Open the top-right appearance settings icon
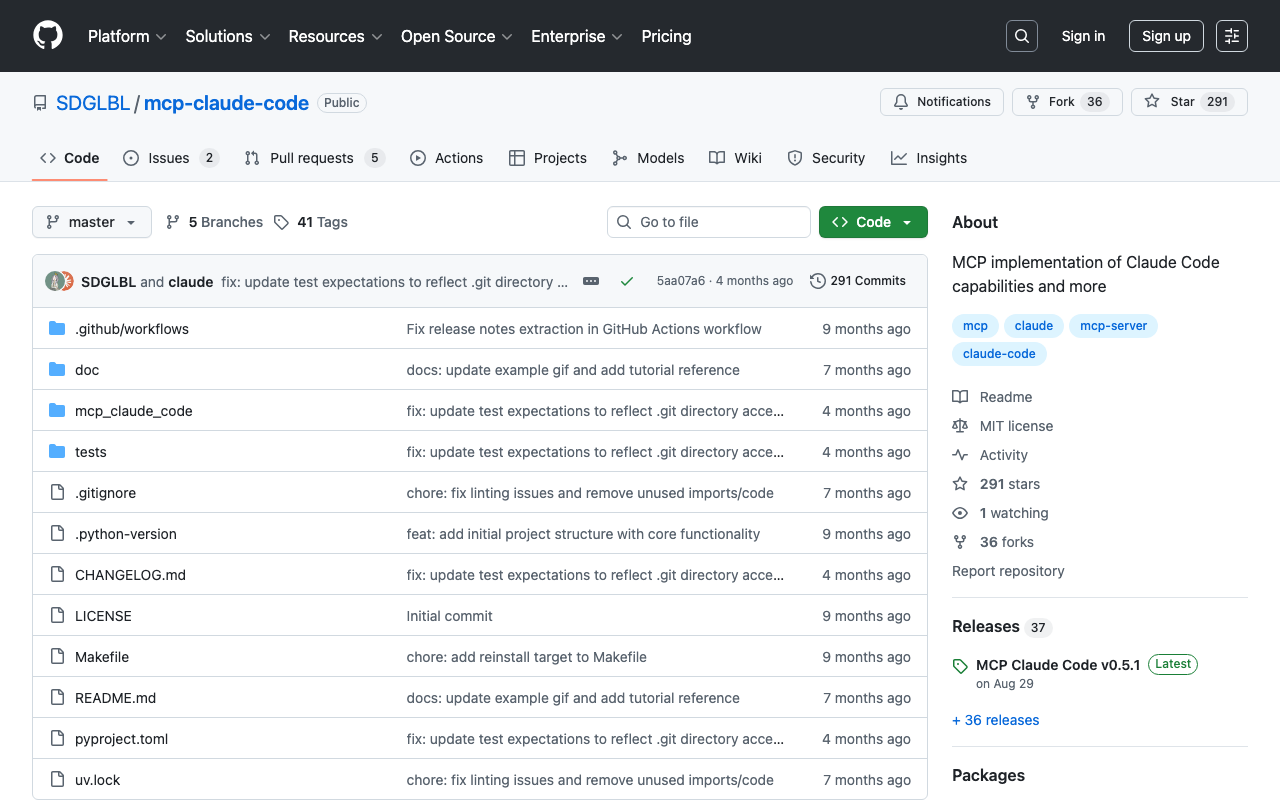 [x=1231, y=36]
